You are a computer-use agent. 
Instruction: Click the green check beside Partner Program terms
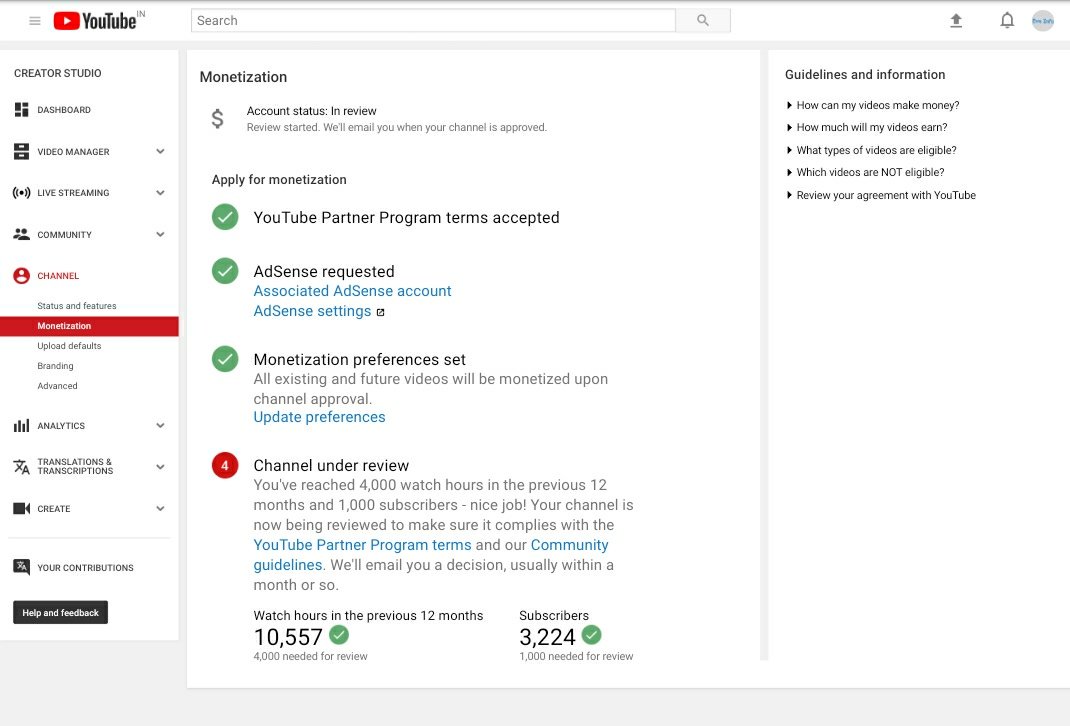pyautogui.click(x=225, y=217)
